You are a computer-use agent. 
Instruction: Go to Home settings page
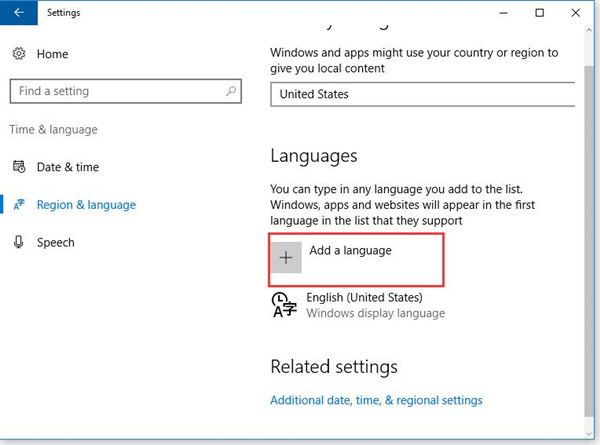pos(52,54)
